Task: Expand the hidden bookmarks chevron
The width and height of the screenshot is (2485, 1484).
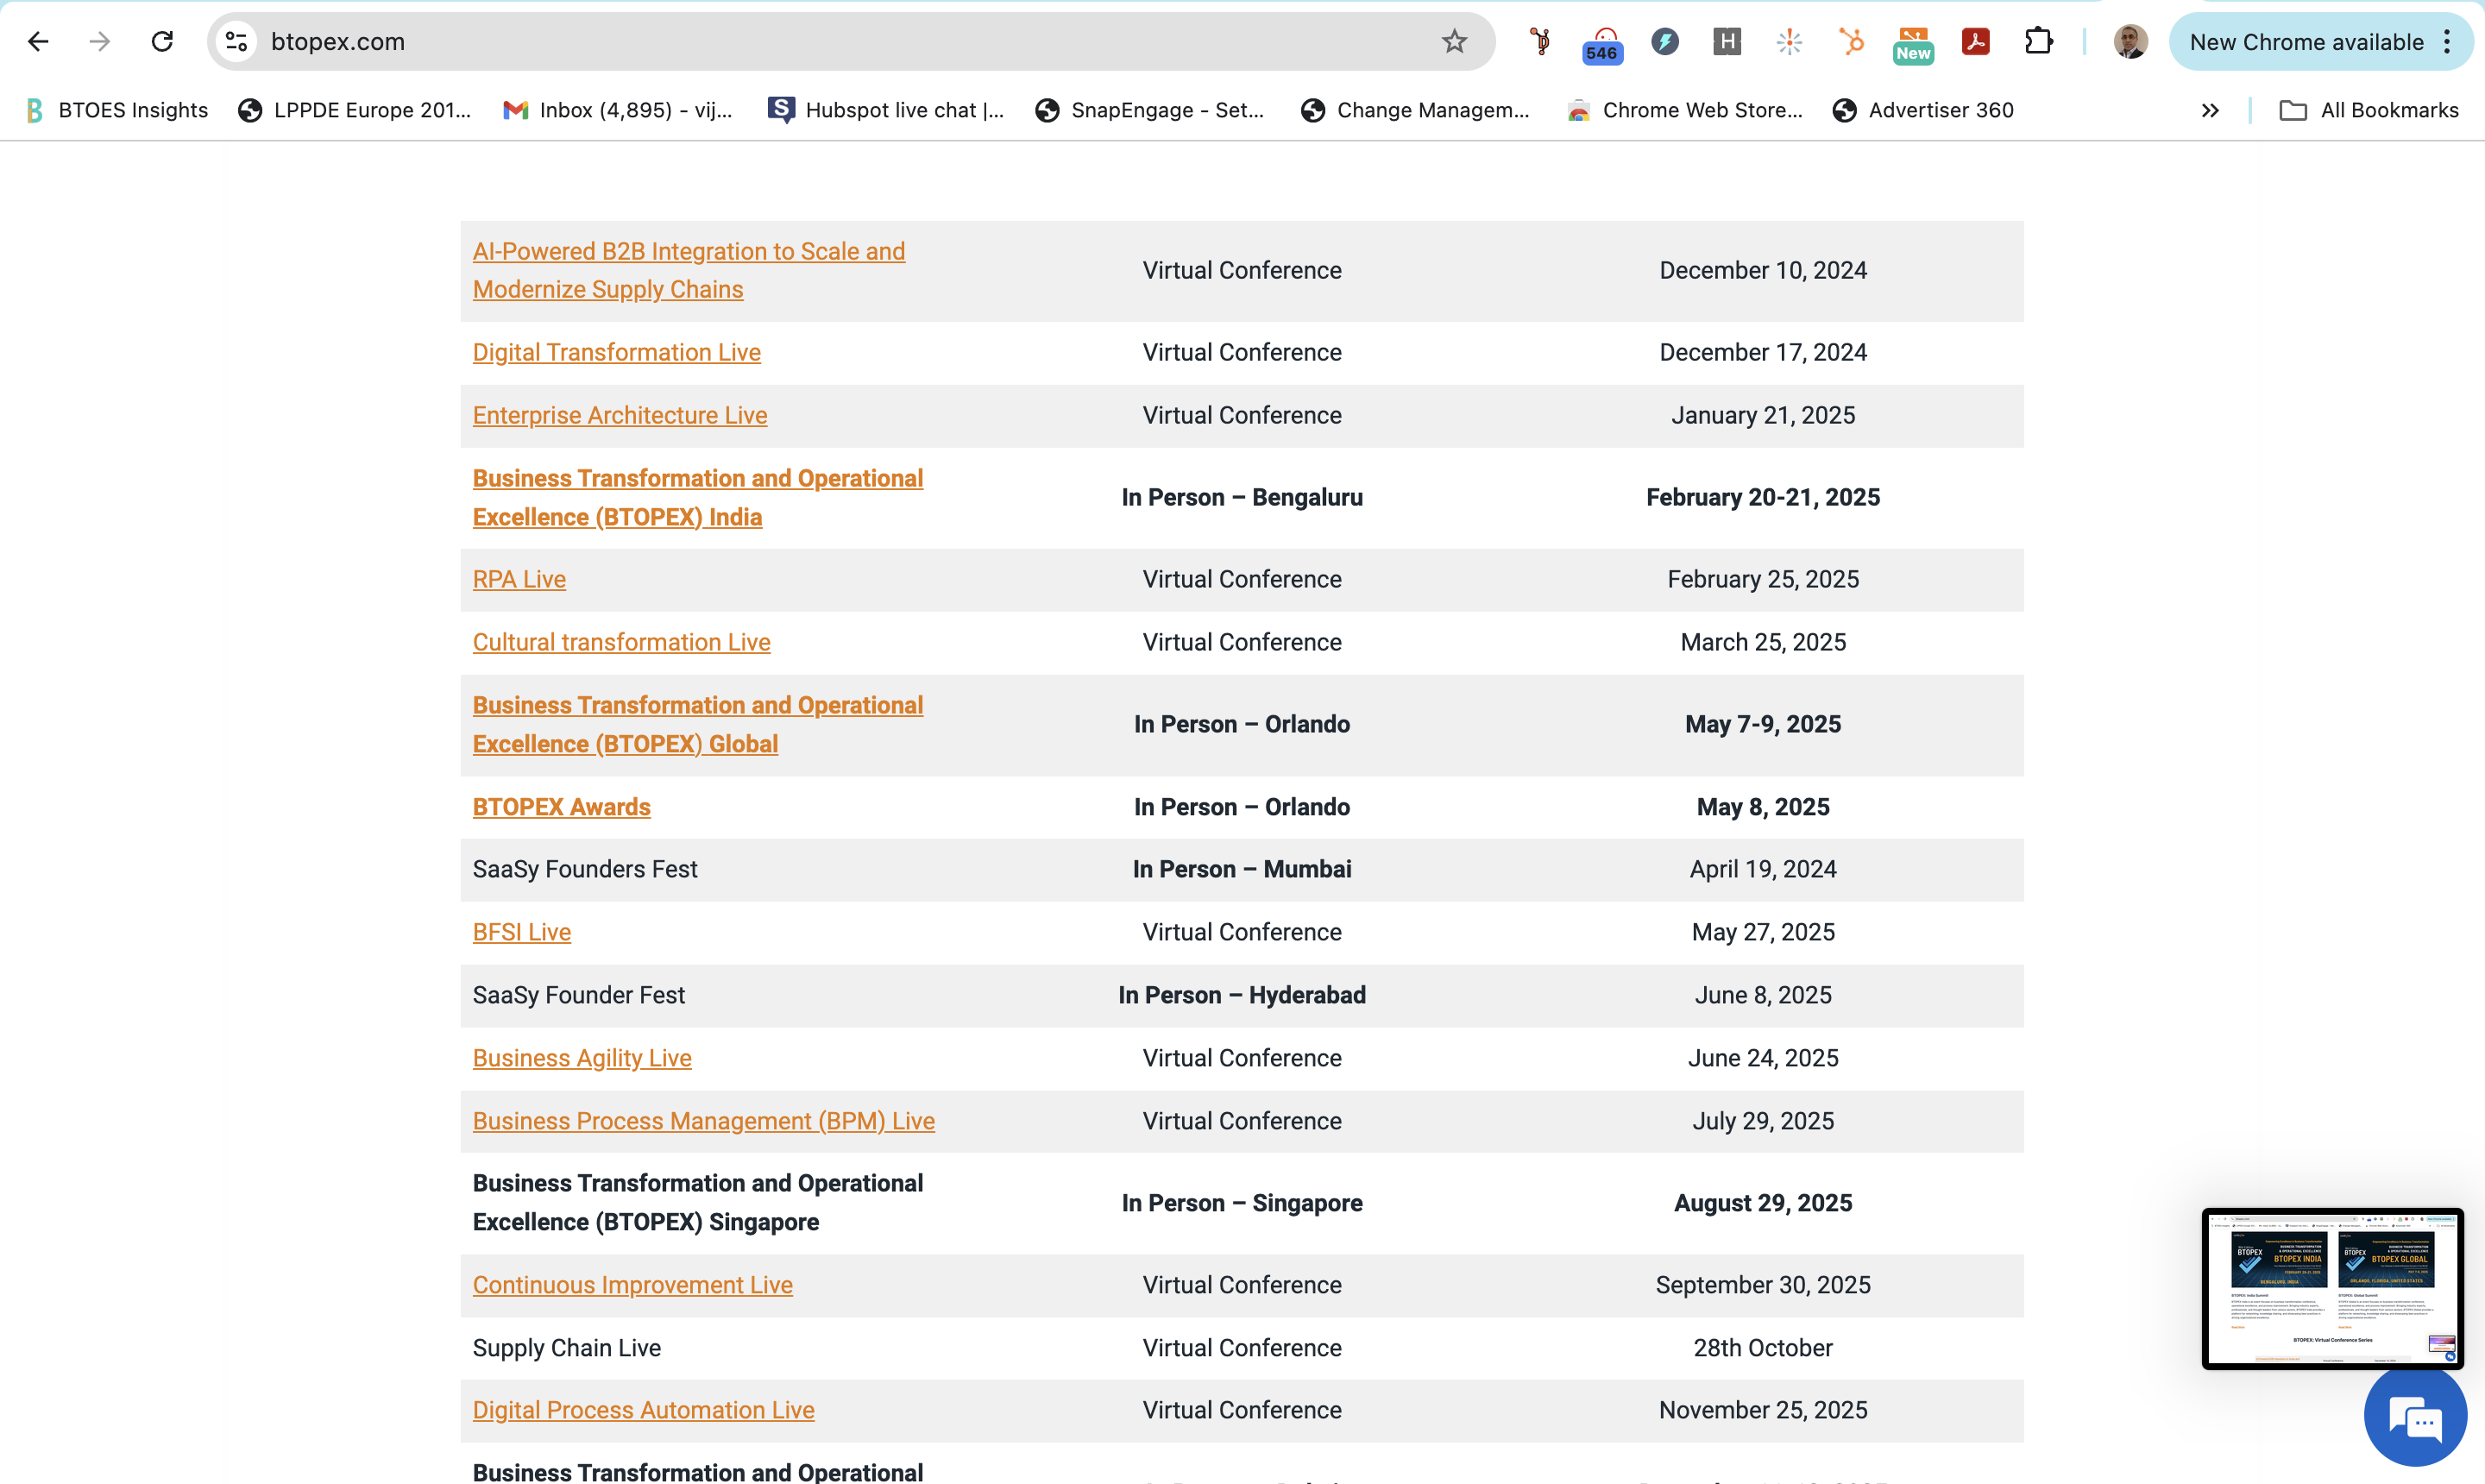Action: click(x=2210, y=111)
